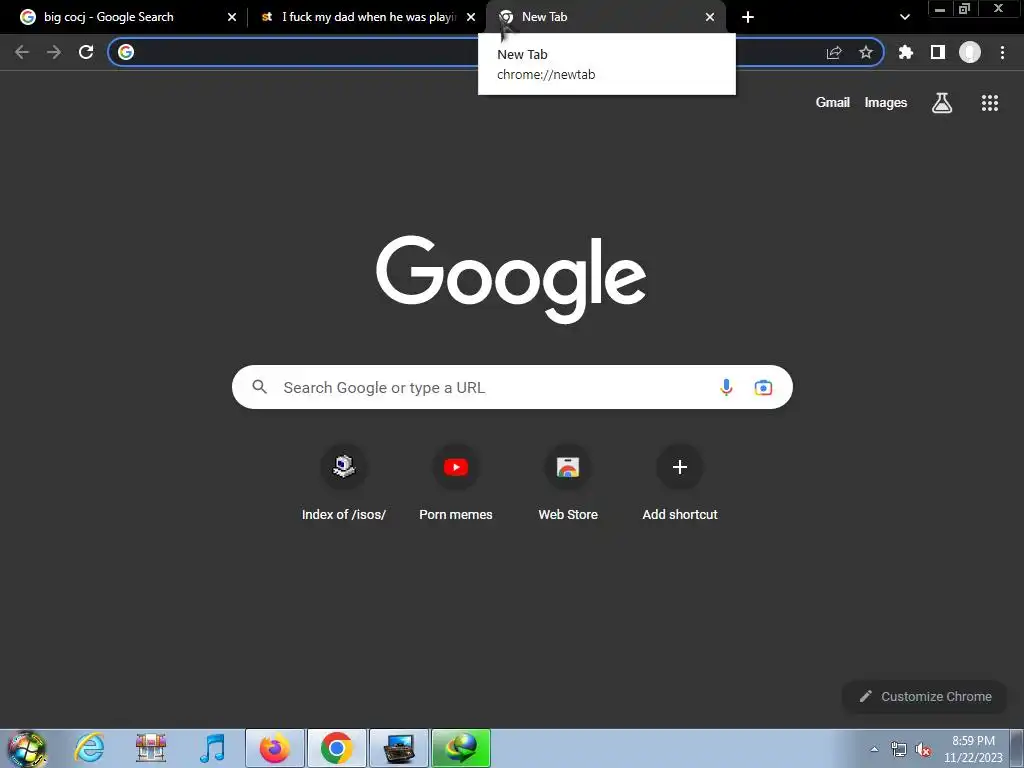Open Google Images link
Viewport: 1024px width, 768px height.
click(886, 103)
